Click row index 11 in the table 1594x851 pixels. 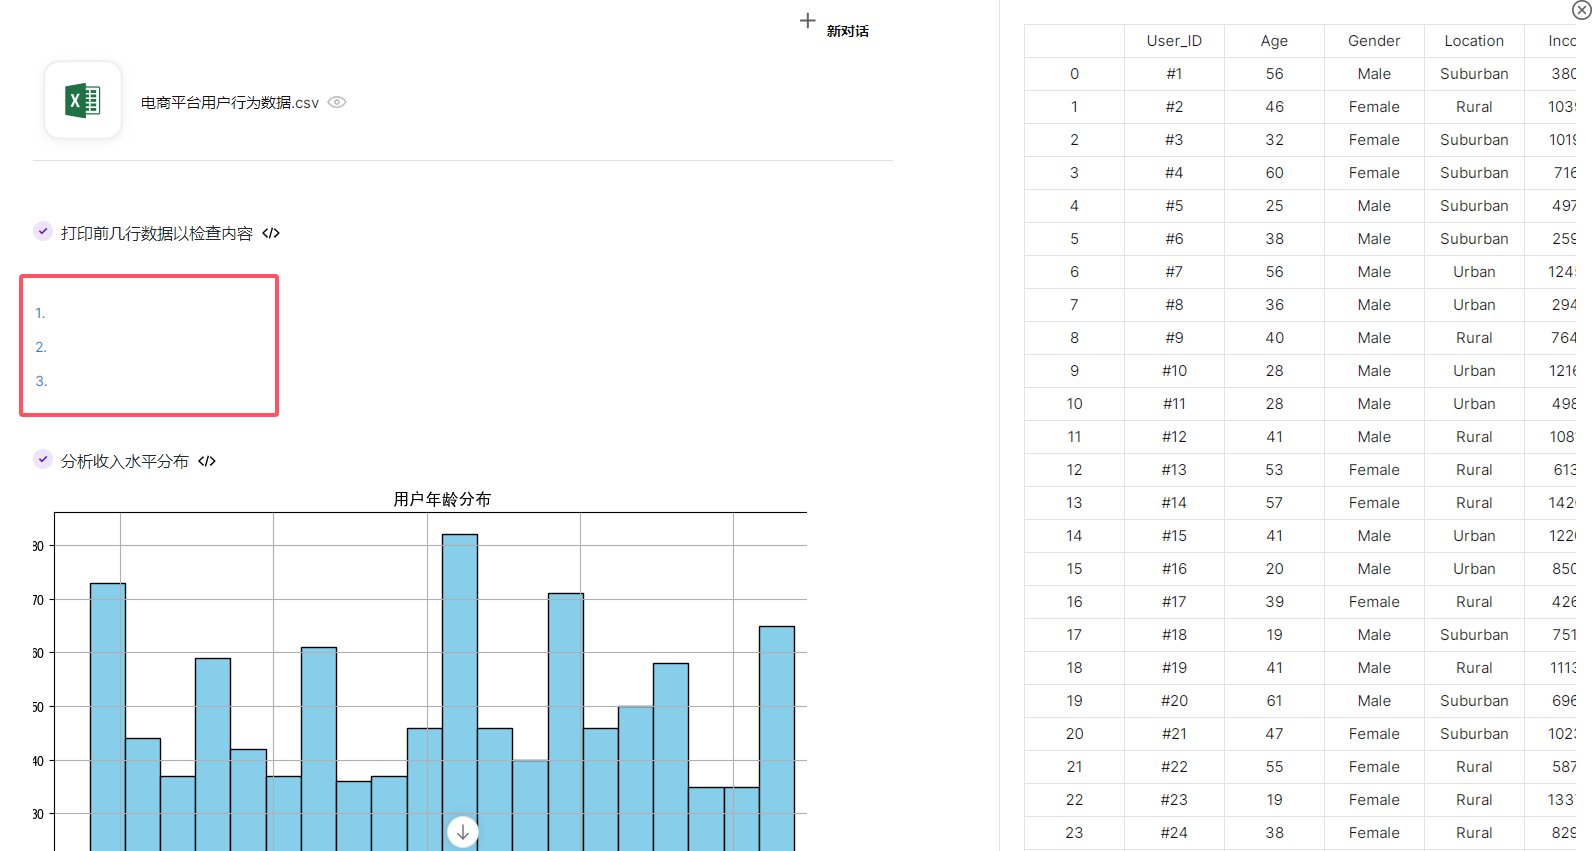(1074, 437)
